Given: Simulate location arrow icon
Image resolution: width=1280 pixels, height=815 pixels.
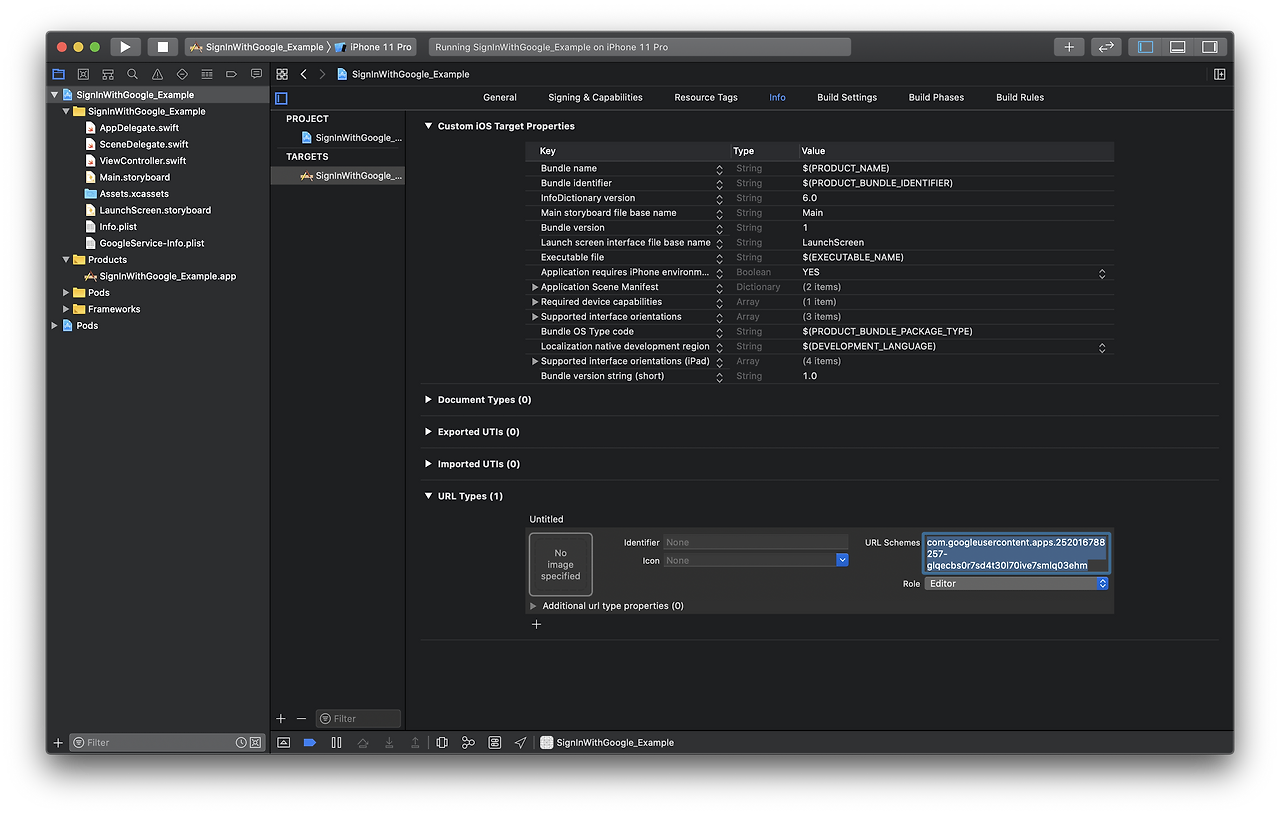Looking at the screenshot, I should pyautogui.click(x=520, y=742).
